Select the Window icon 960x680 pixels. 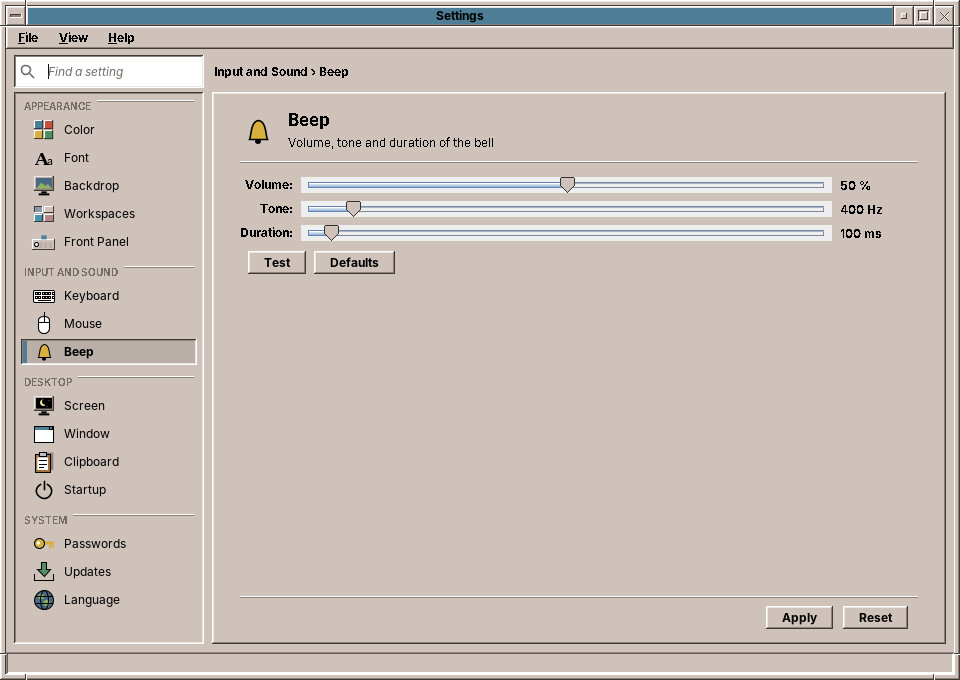43,434
